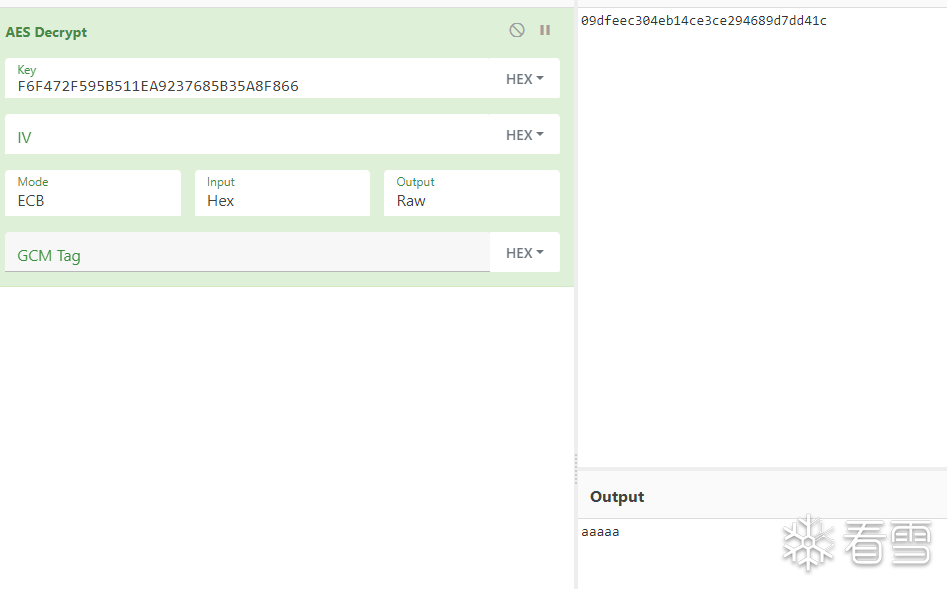Image resolution: width=947 pixels, height=589 pixels.
Task: Focus the GCM Tag field
Action: point(250,255)
